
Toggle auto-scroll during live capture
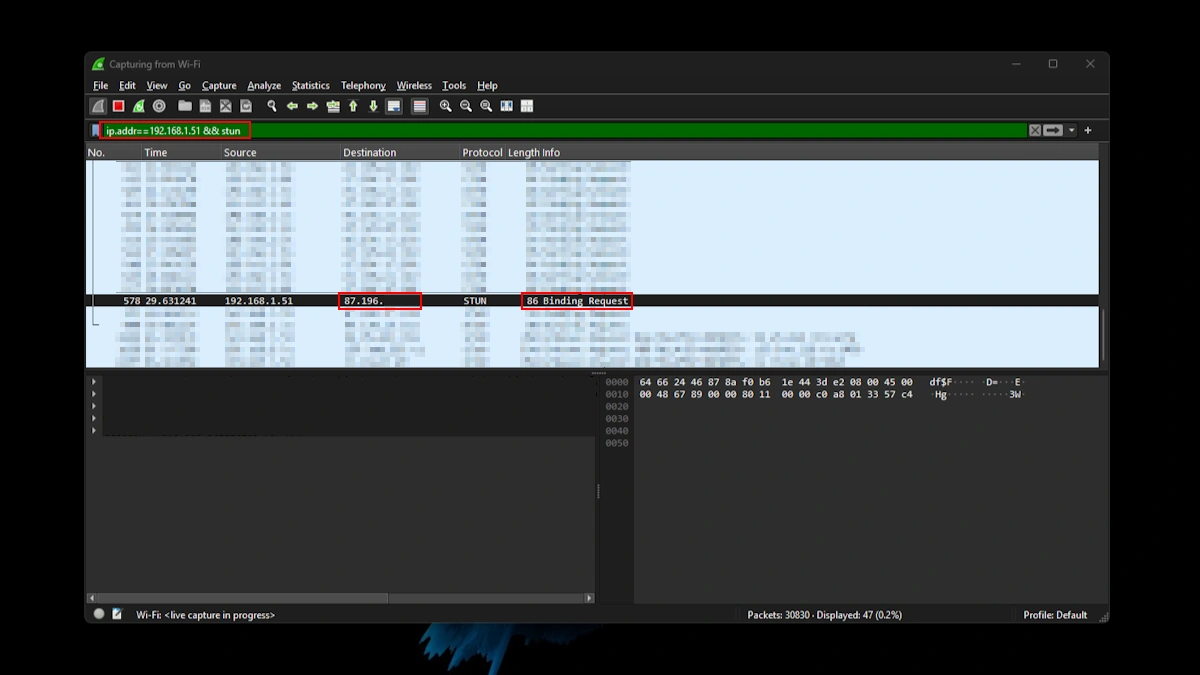point(394,106)
